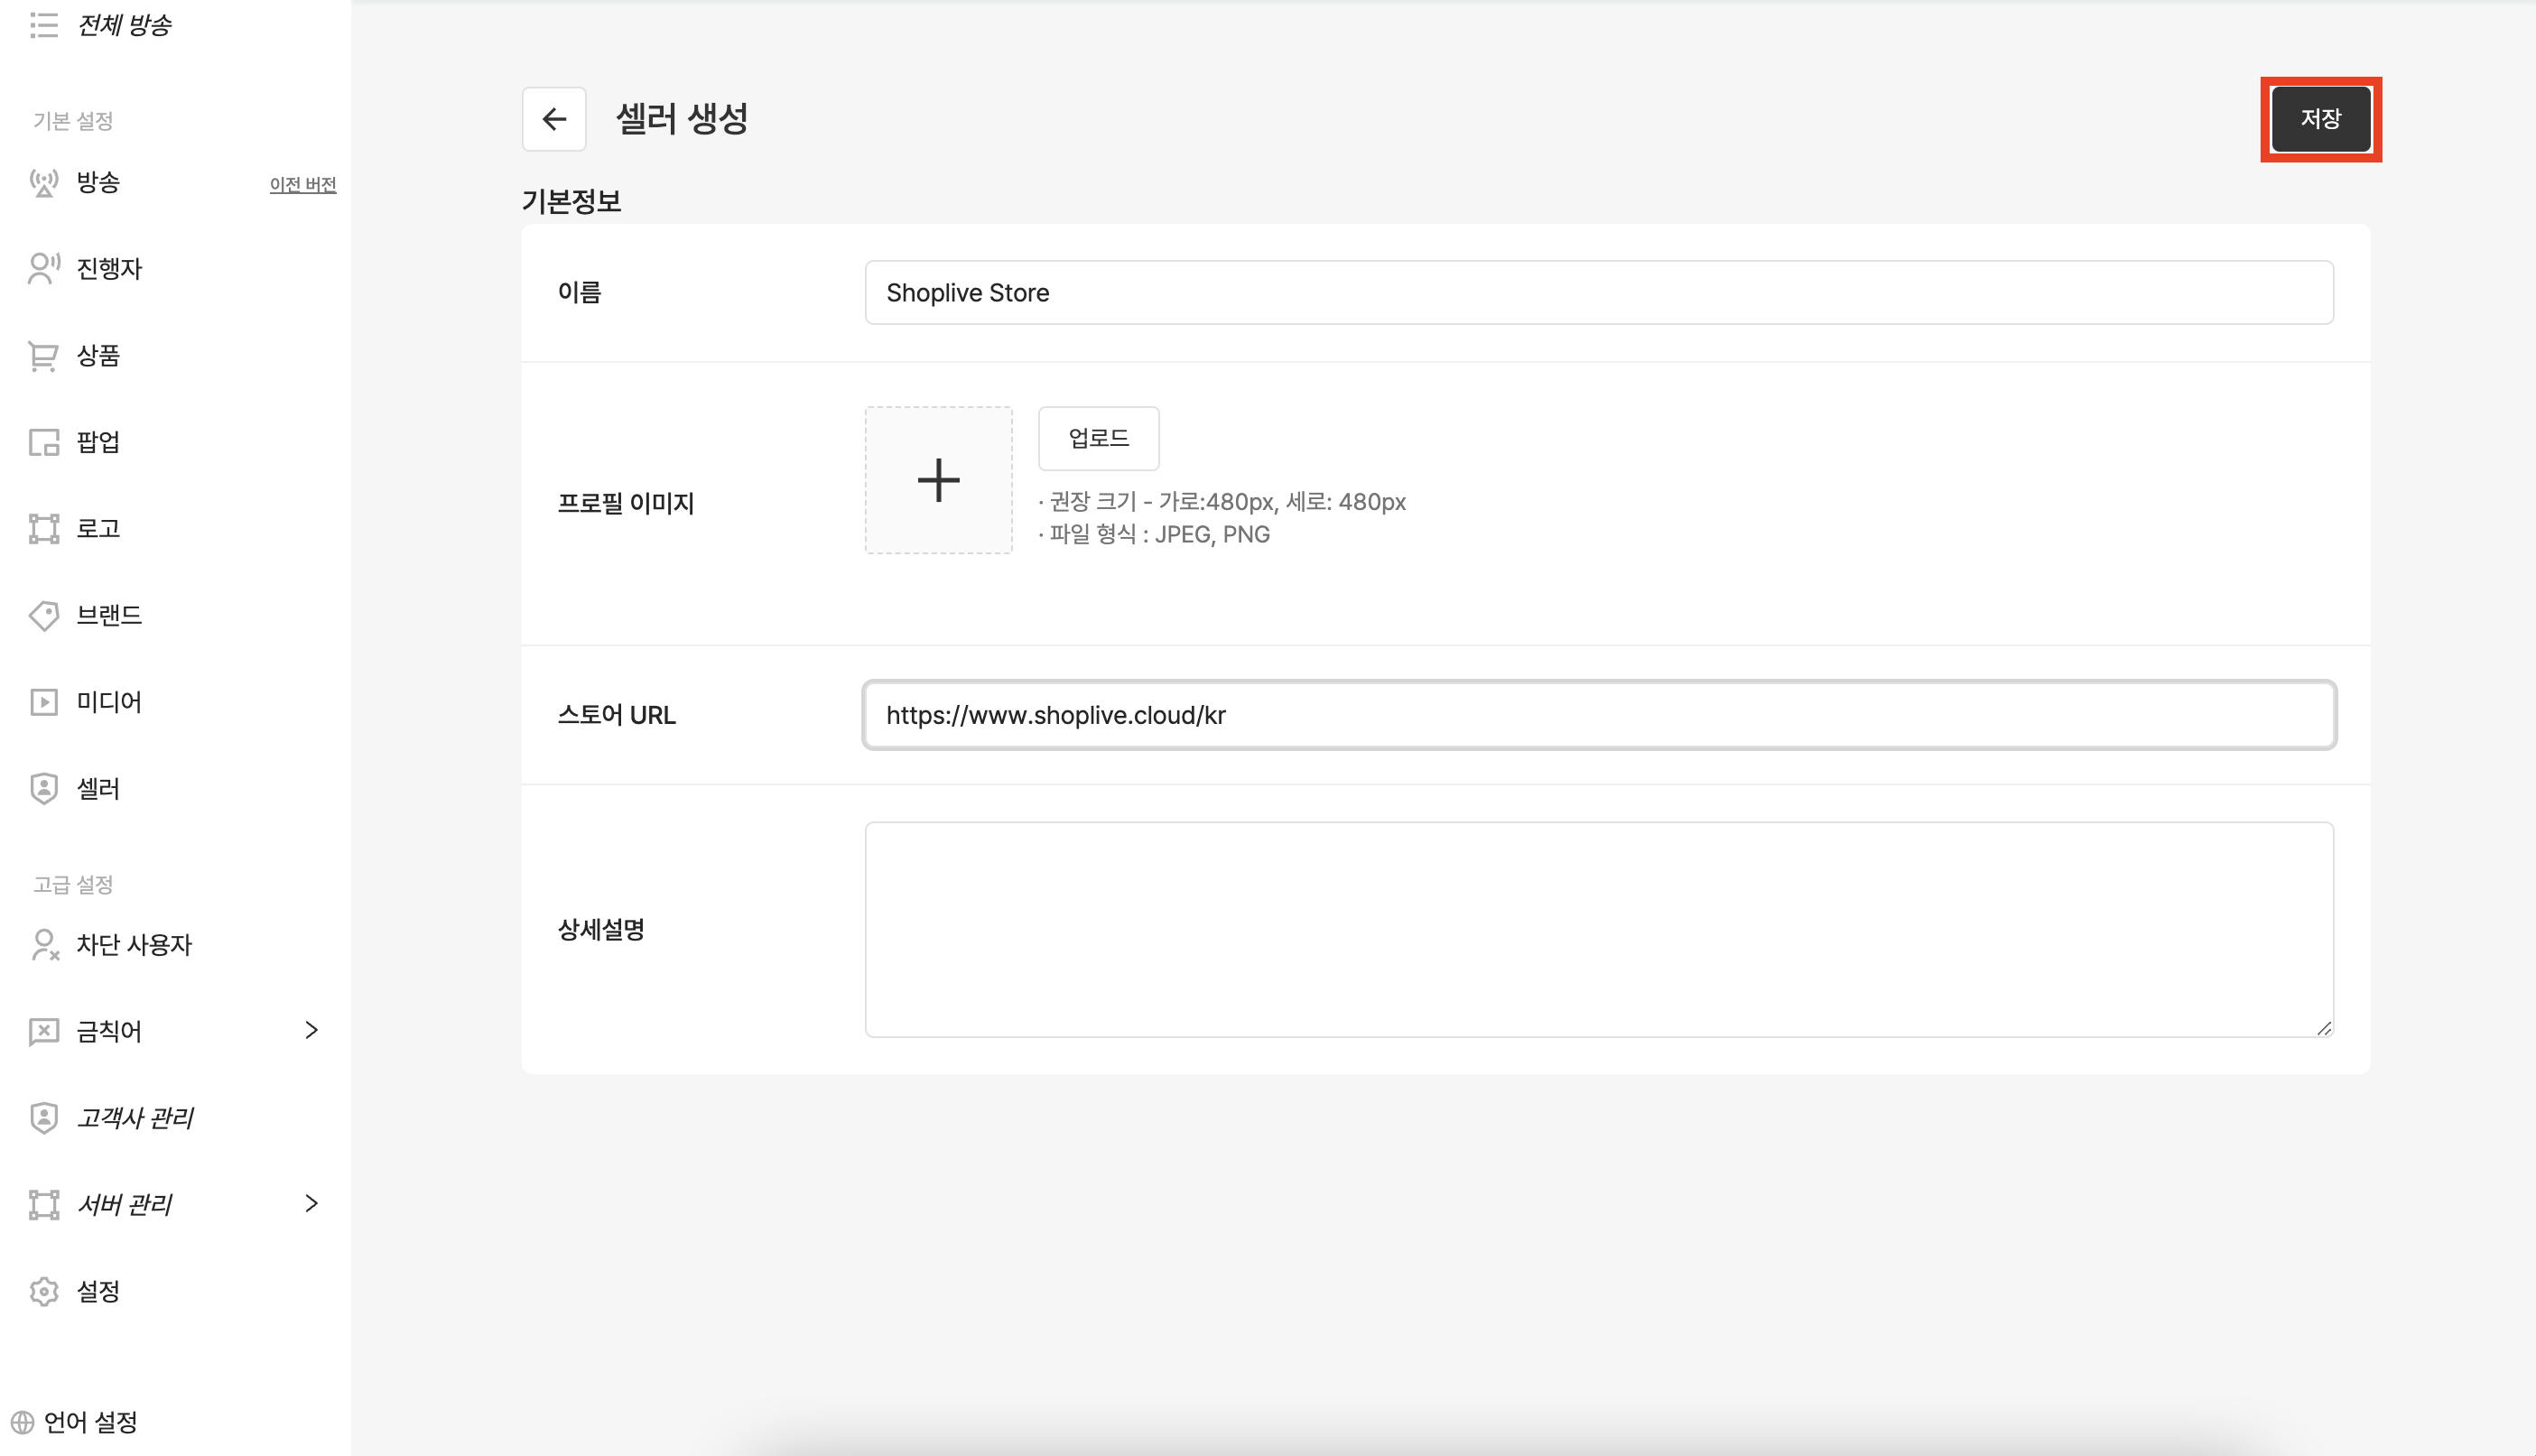Click the 상품 shopping cart icon
Image resolution: width=2536 pixels, height=1456 pixels.
[x=43, y=356]
